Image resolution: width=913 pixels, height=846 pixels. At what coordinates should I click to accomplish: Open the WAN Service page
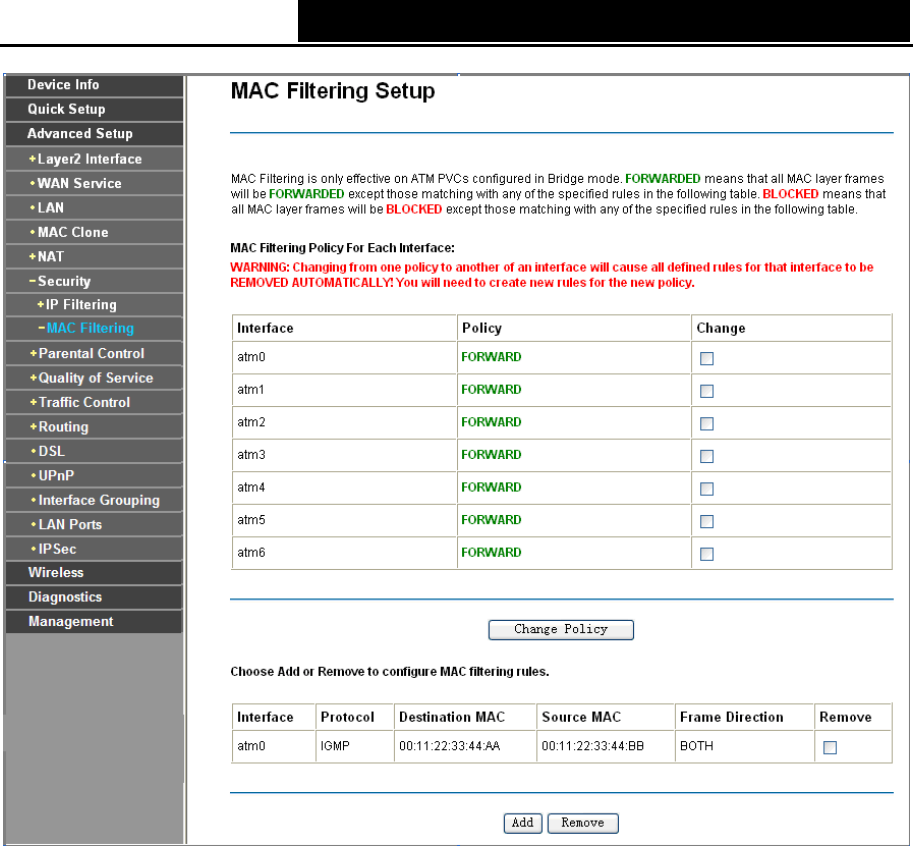point(79,183)
